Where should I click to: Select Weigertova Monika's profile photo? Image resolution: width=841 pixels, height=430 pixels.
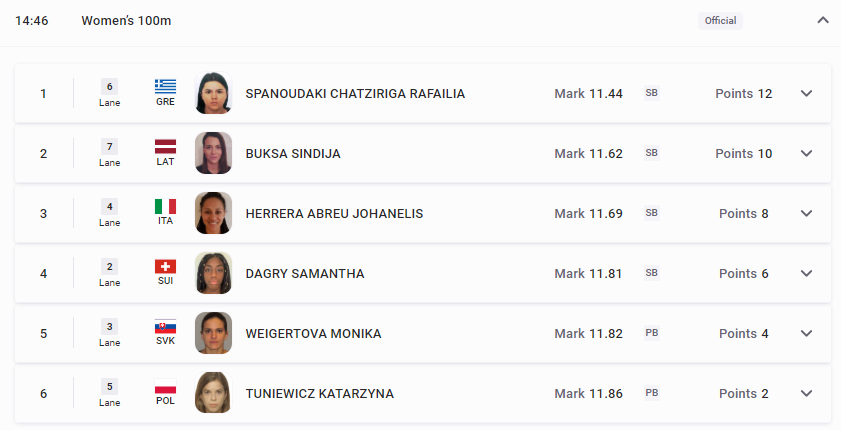tap(213, 333)
